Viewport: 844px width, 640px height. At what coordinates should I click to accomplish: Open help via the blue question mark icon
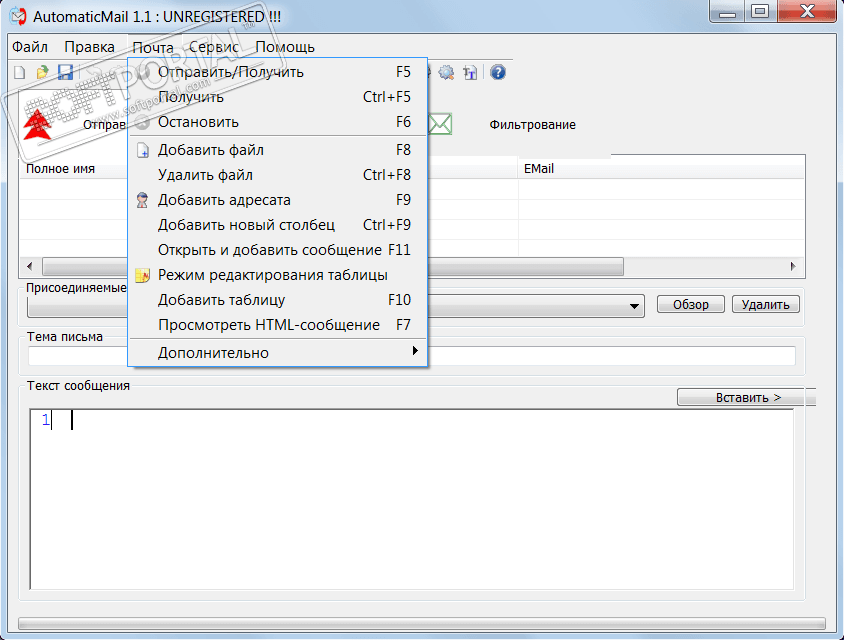point(498,72)
